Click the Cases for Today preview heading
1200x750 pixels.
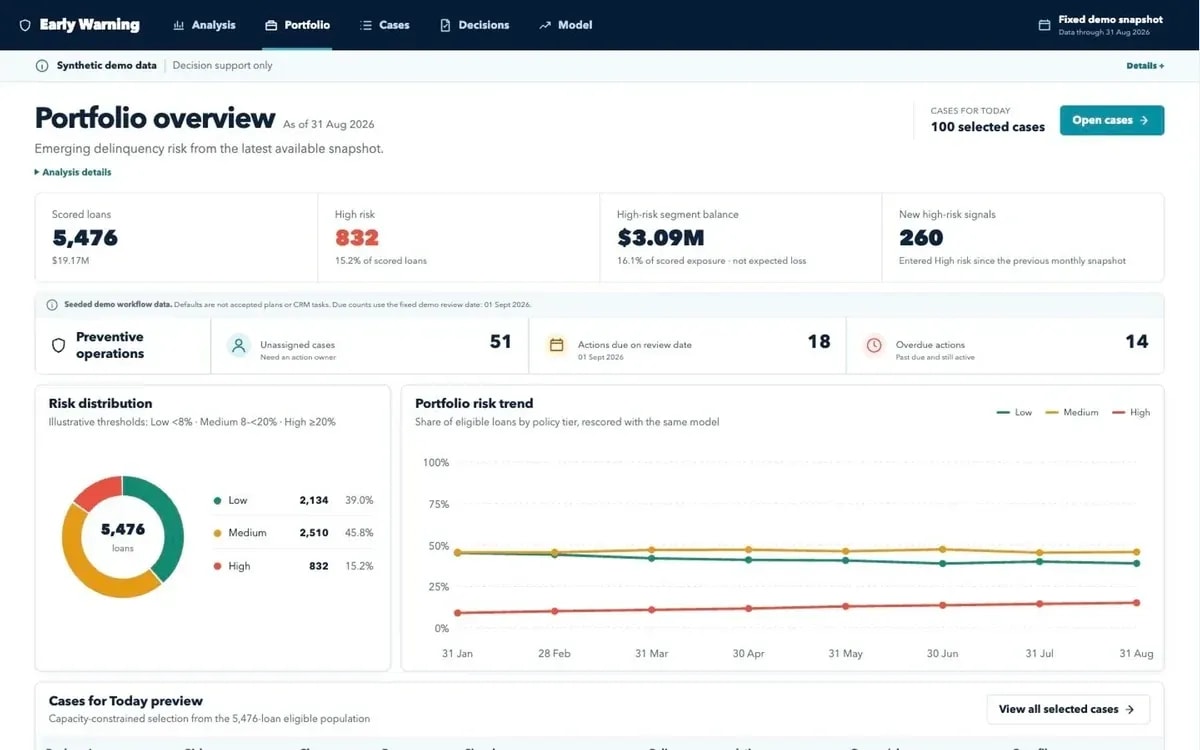[126, 701]
